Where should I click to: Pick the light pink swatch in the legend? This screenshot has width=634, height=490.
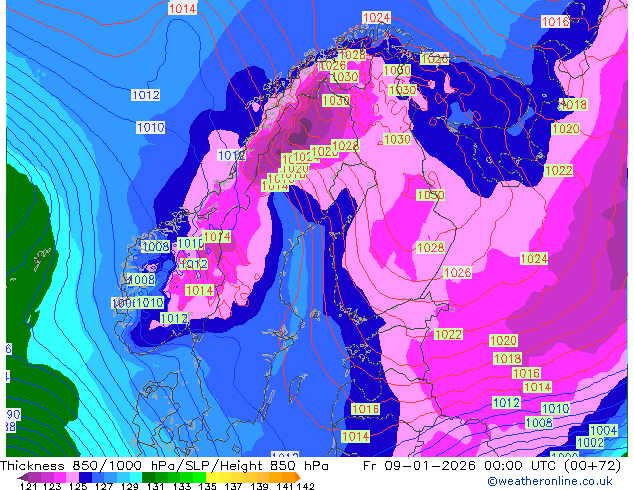72,477
